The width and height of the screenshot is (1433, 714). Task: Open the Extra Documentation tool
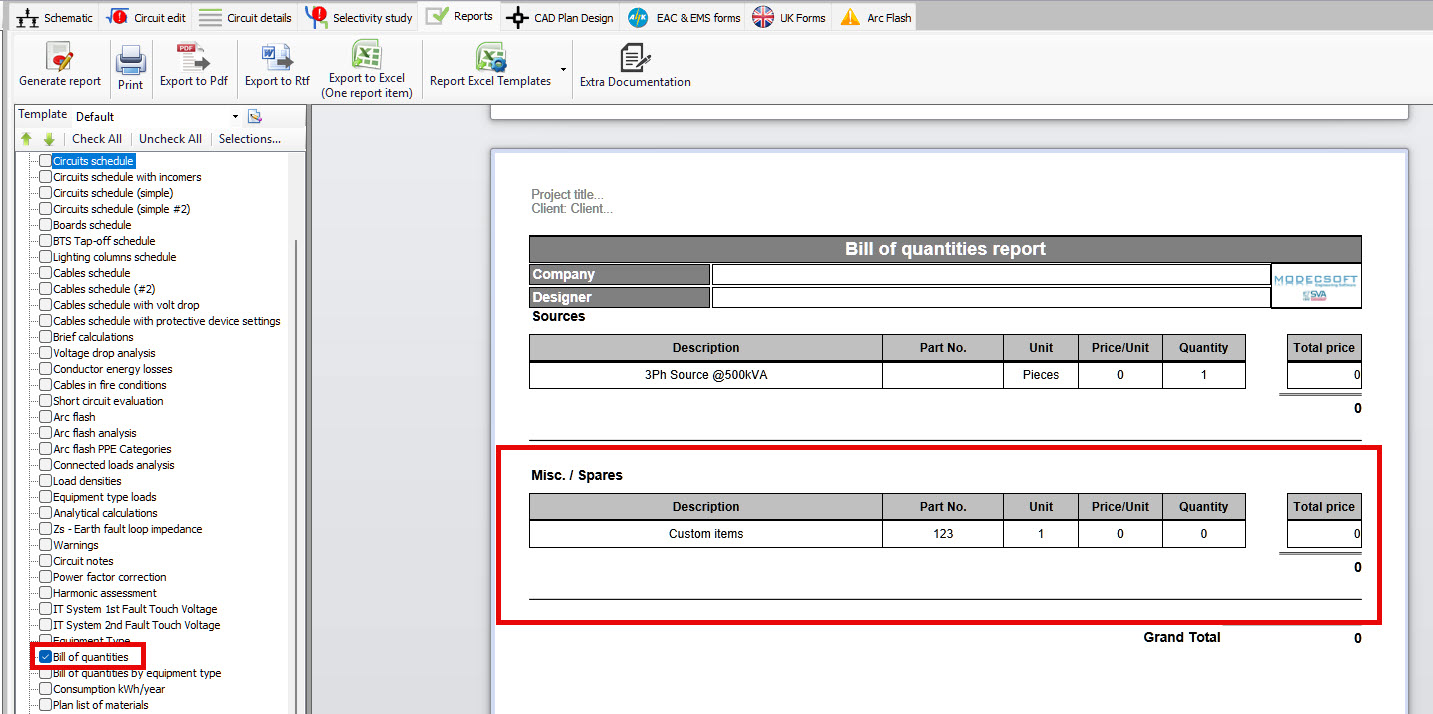pyautogui.click(x=635, y=58)
